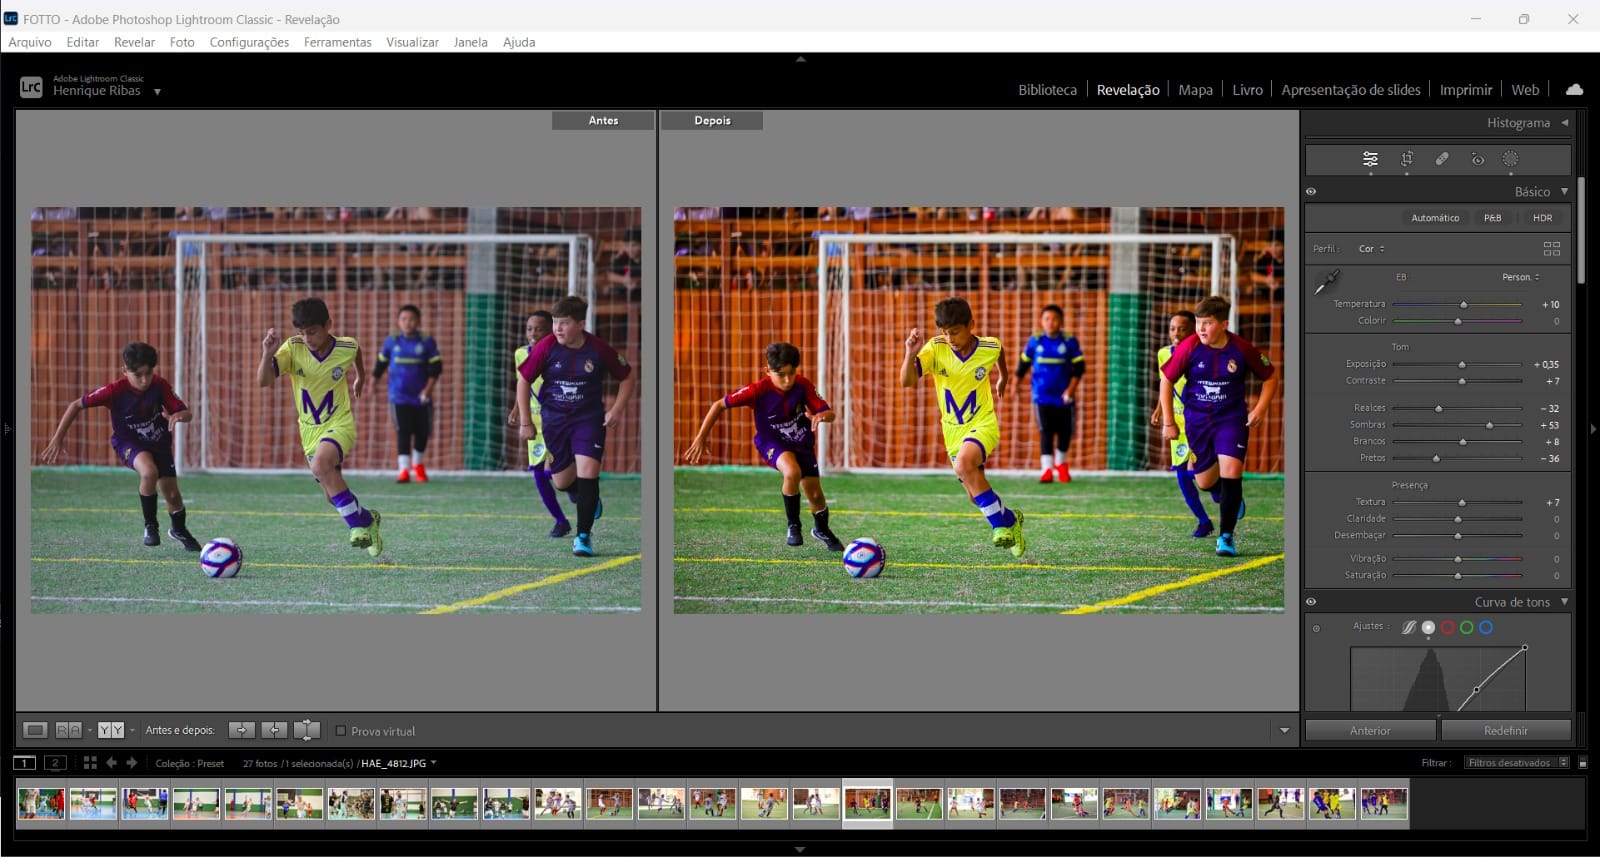Select the red channel curve circle
The height and width of the screenshot is (857, 1600).
1447,628
